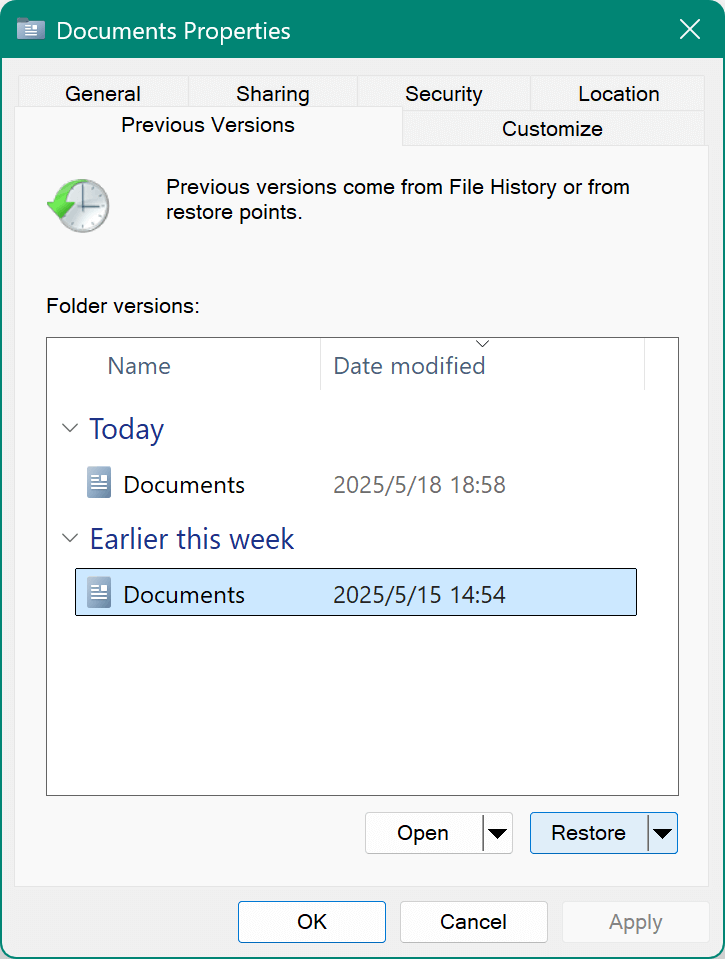Switch to the Customize tab
The height and width of the screenshot is (959, 725).
click(552, 129)
